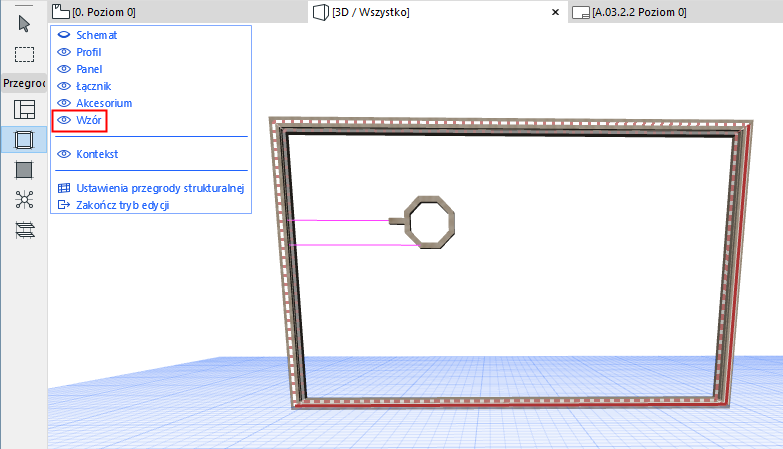Close the 3D / Wszystko tab
The height and width of the screenshot is (449, 783).
[555, 12]
